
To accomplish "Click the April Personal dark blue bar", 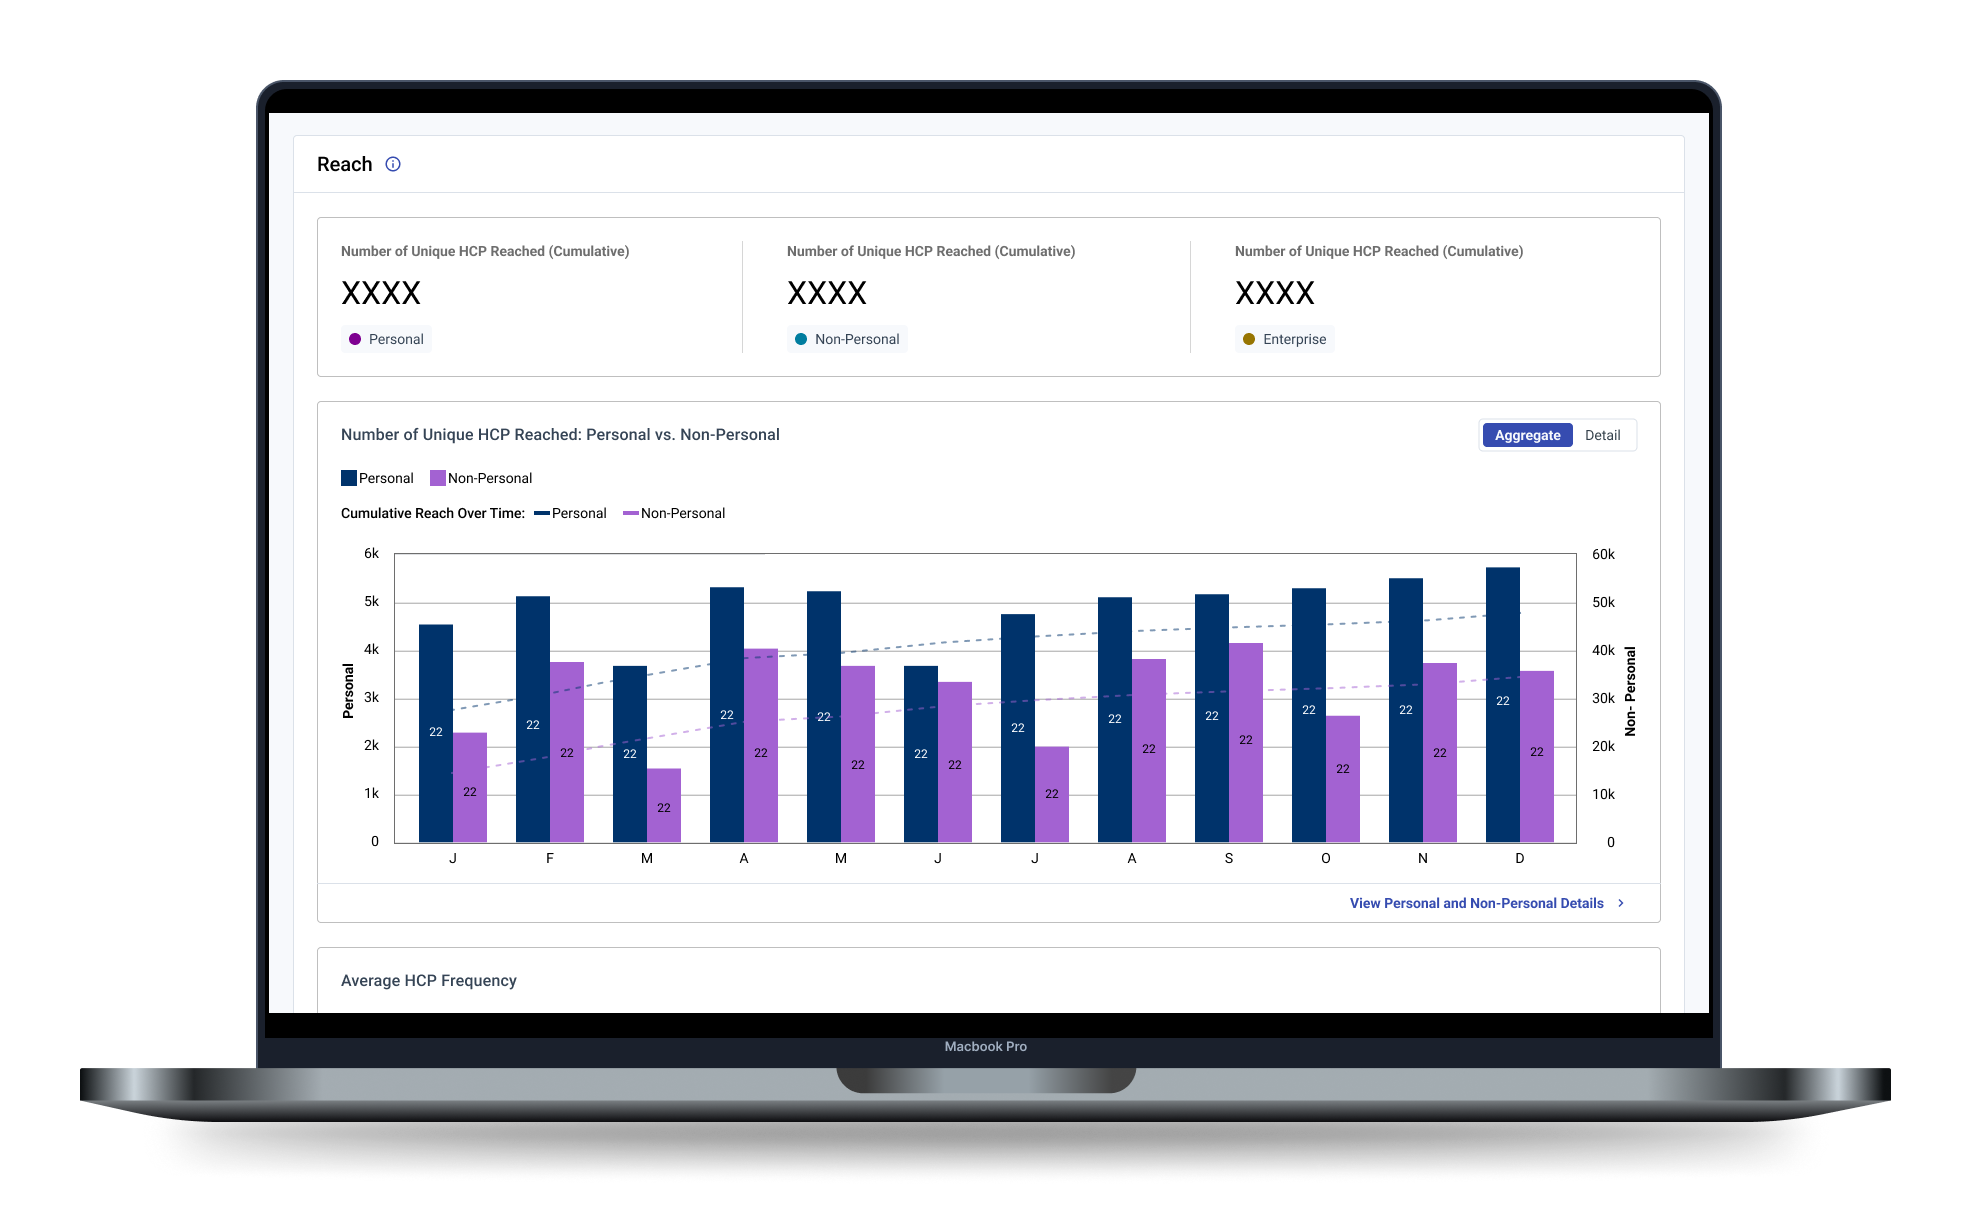I will click(727, 714).
